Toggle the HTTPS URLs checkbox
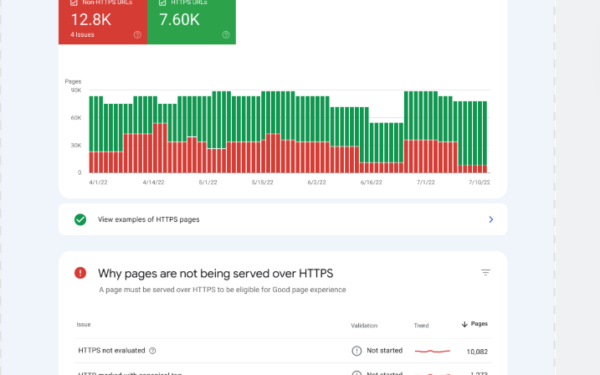The image size is (600, 375). (162, 3)
